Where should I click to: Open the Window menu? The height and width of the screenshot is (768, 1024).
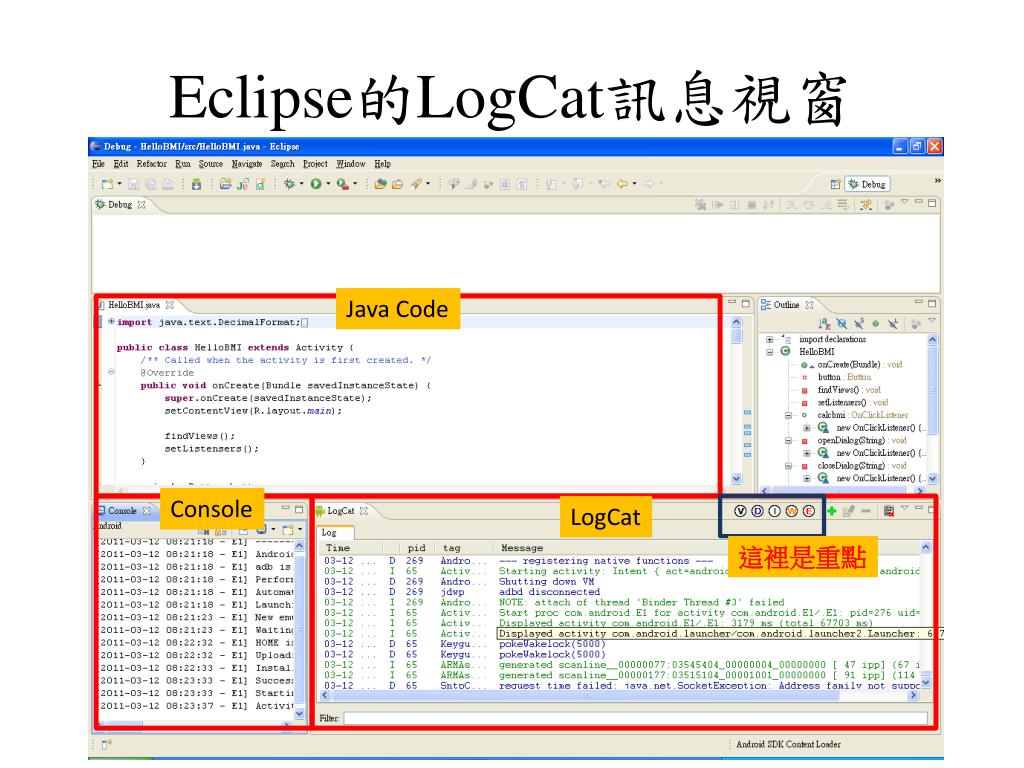tap(351, 164)
